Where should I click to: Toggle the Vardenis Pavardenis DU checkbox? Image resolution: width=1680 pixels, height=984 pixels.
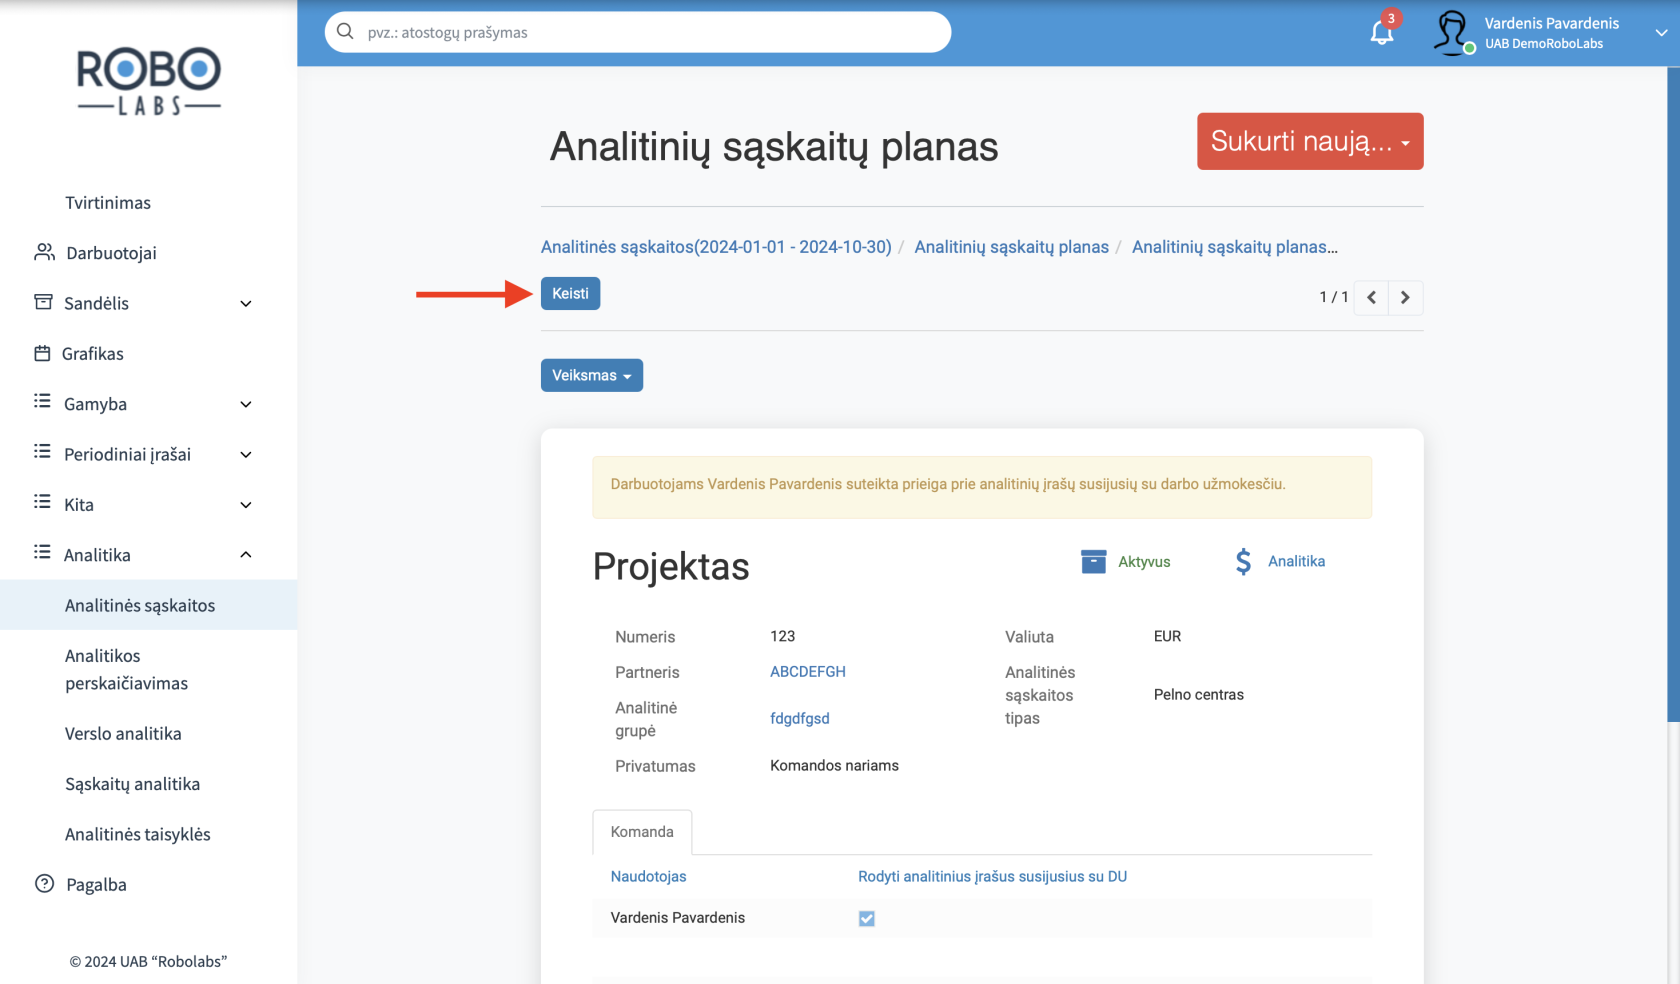click(x=867, y=918)
